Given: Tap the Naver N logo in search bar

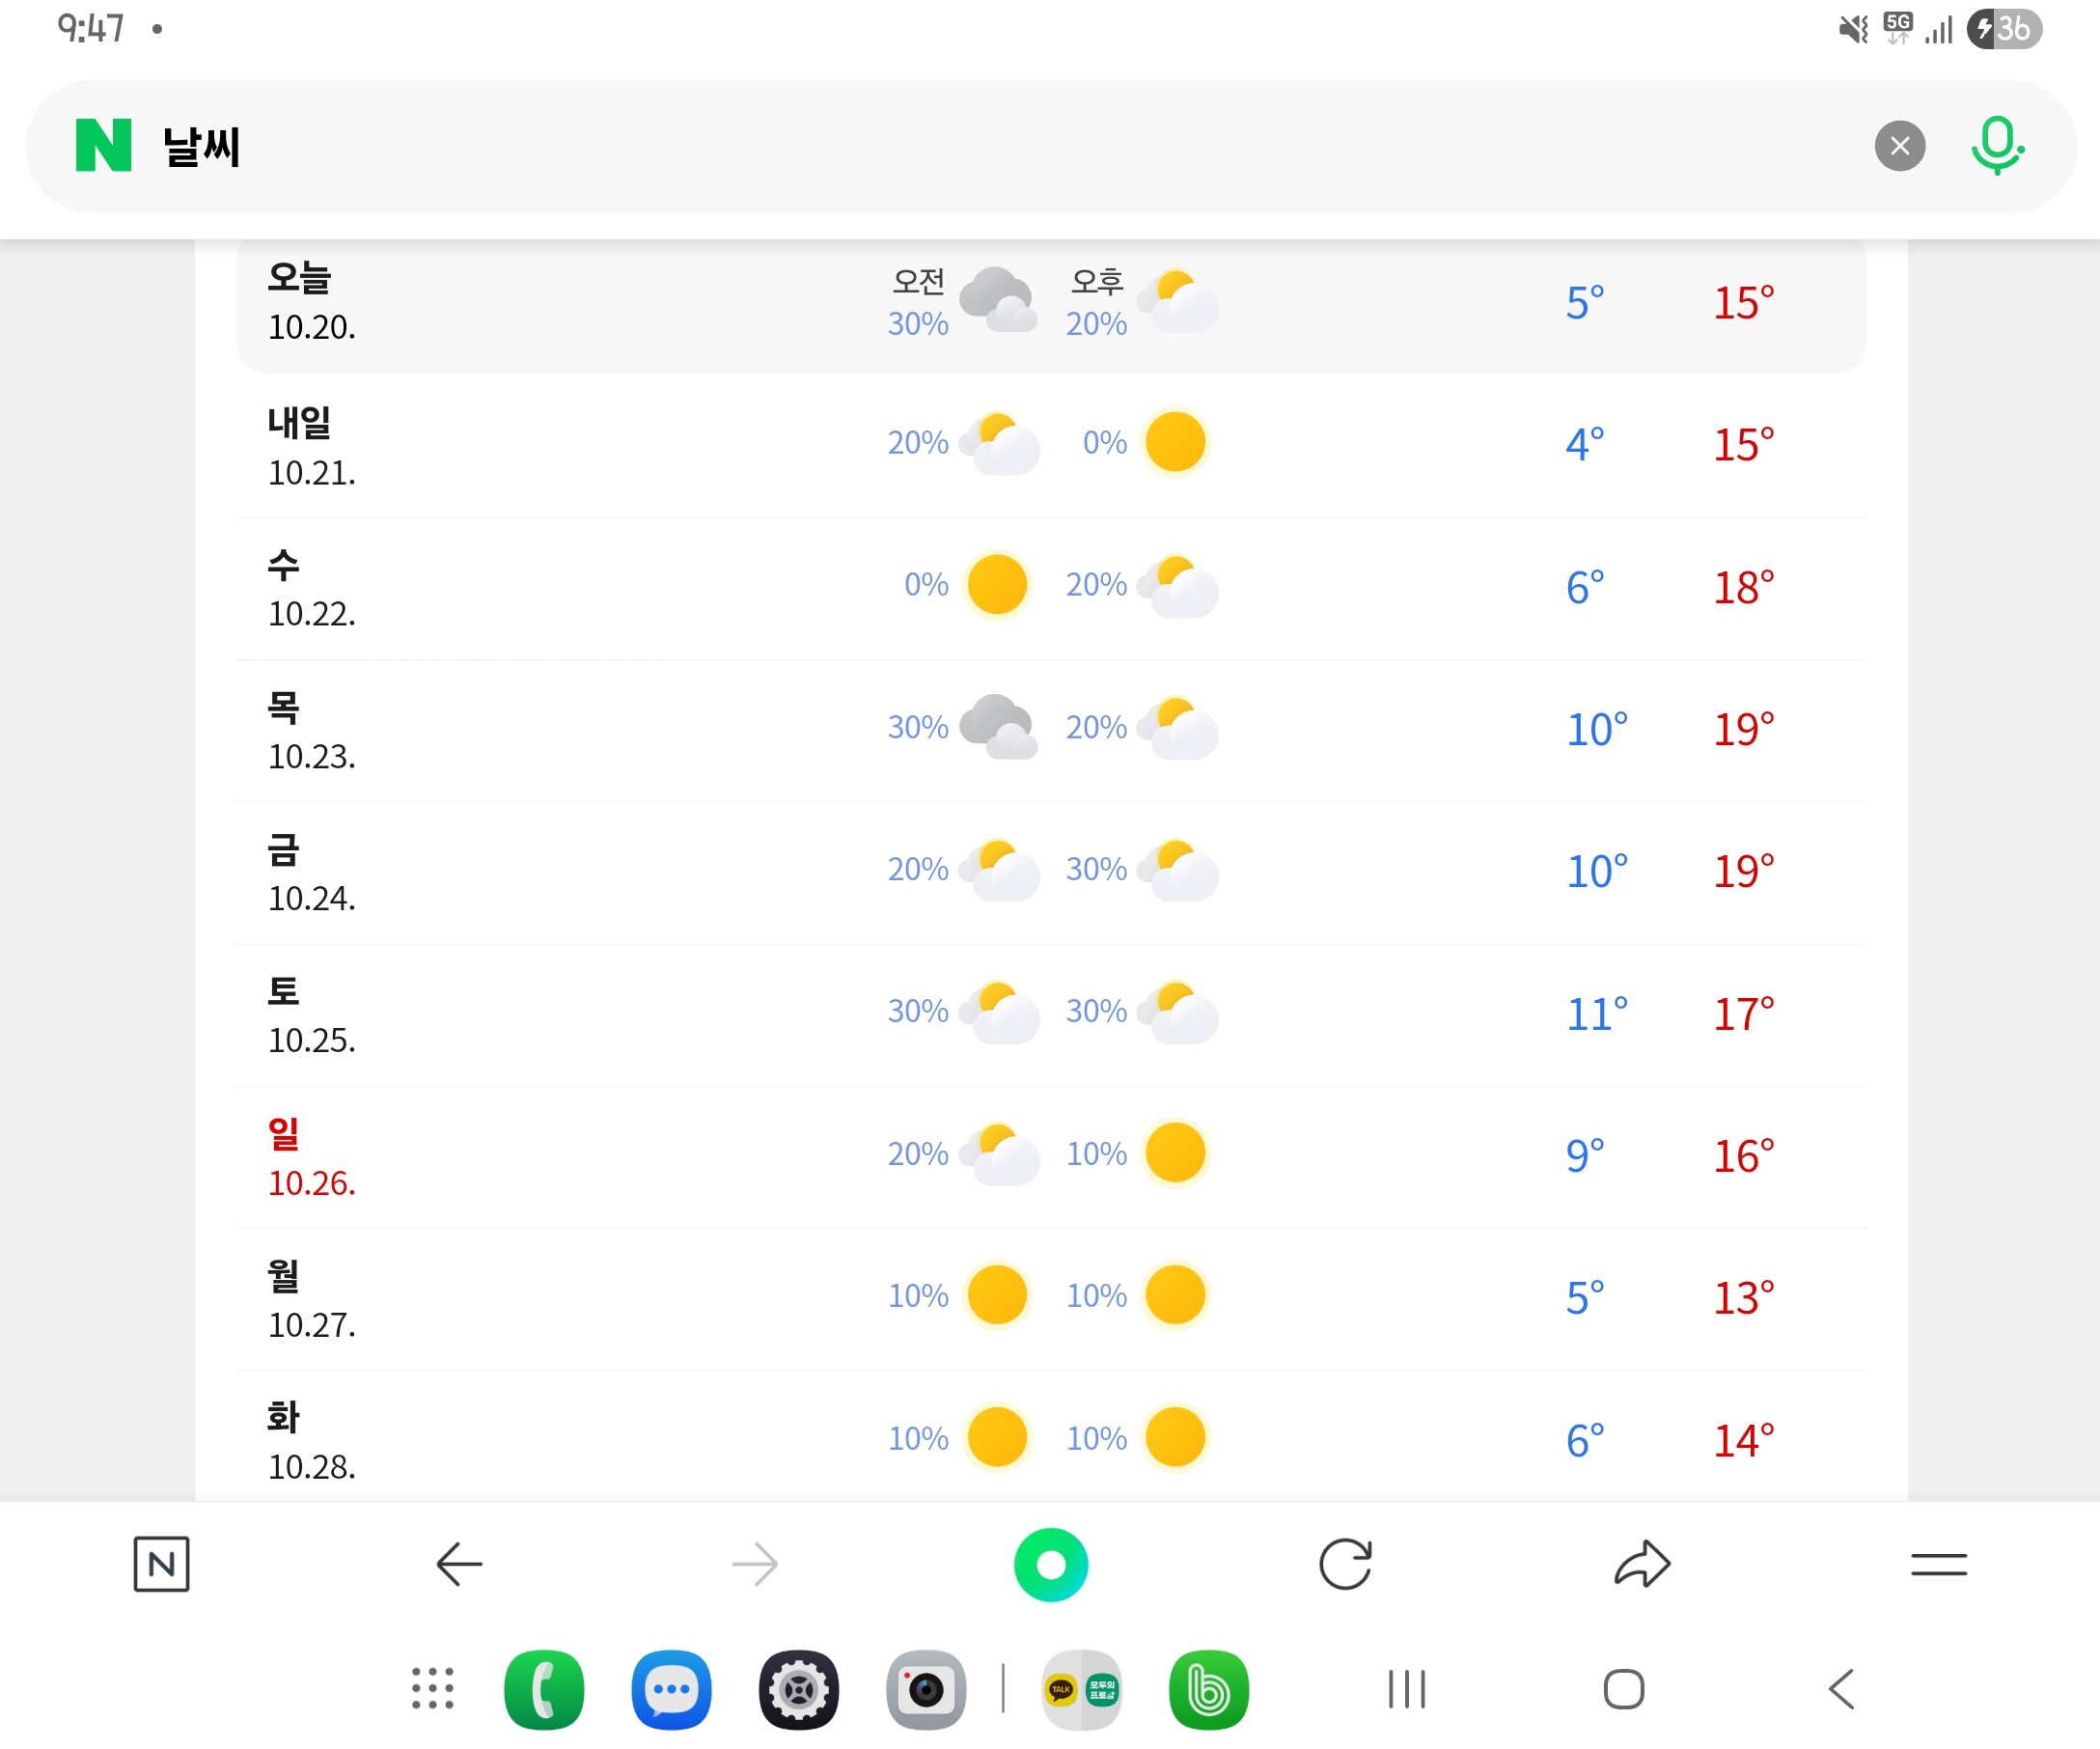Looking at the screenshot, I should pyautogui.click(x=103, y=145).
